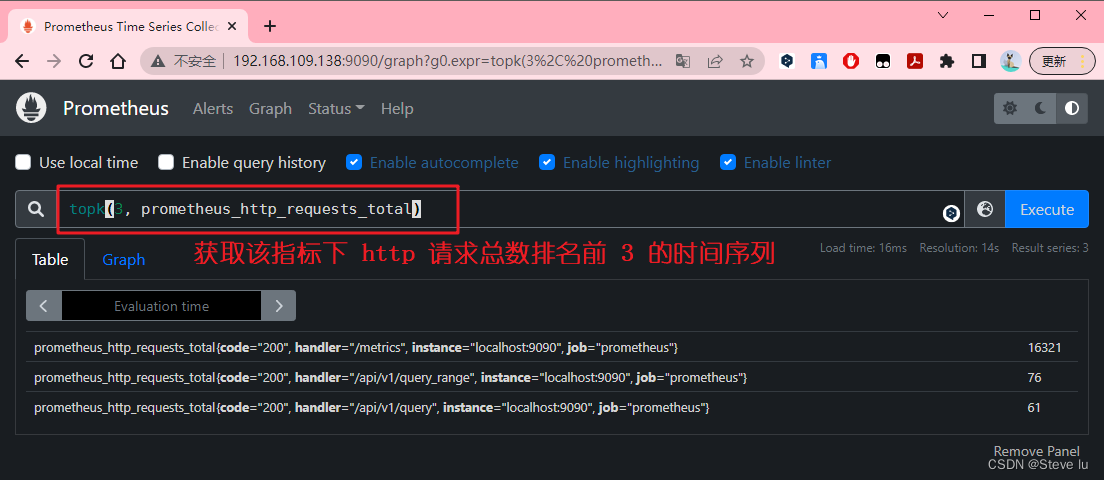
Task: Open the red shield adblock extension
Action: click(851, 61)
